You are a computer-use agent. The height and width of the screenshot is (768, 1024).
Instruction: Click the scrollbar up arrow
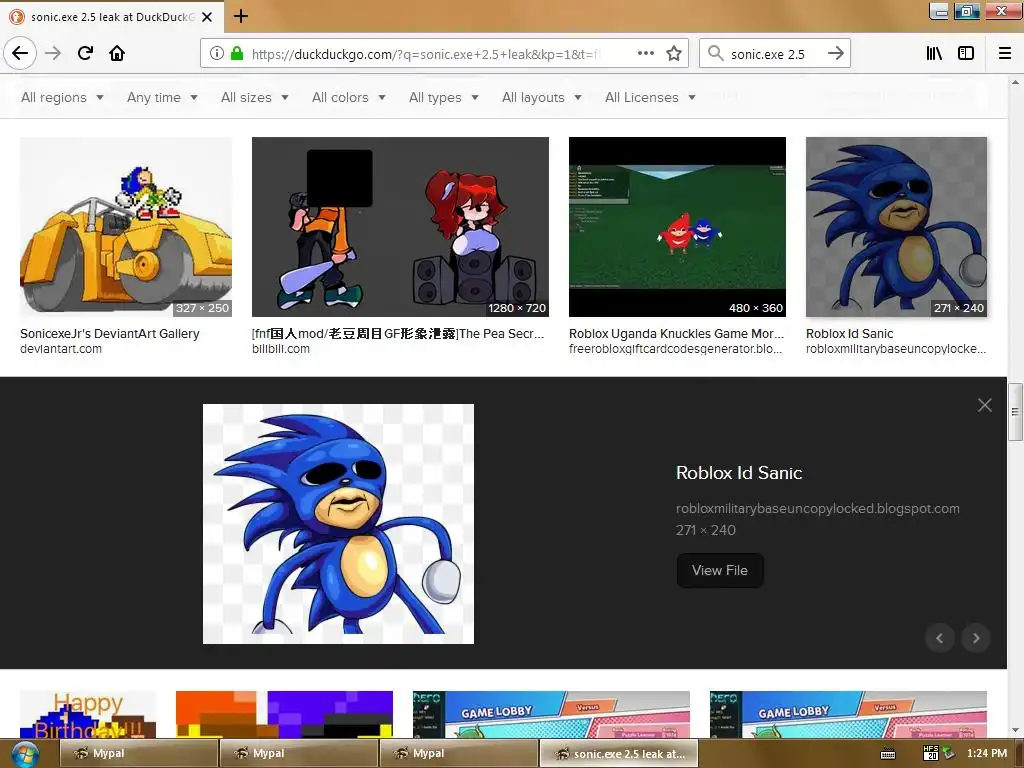click(1015, 82)
